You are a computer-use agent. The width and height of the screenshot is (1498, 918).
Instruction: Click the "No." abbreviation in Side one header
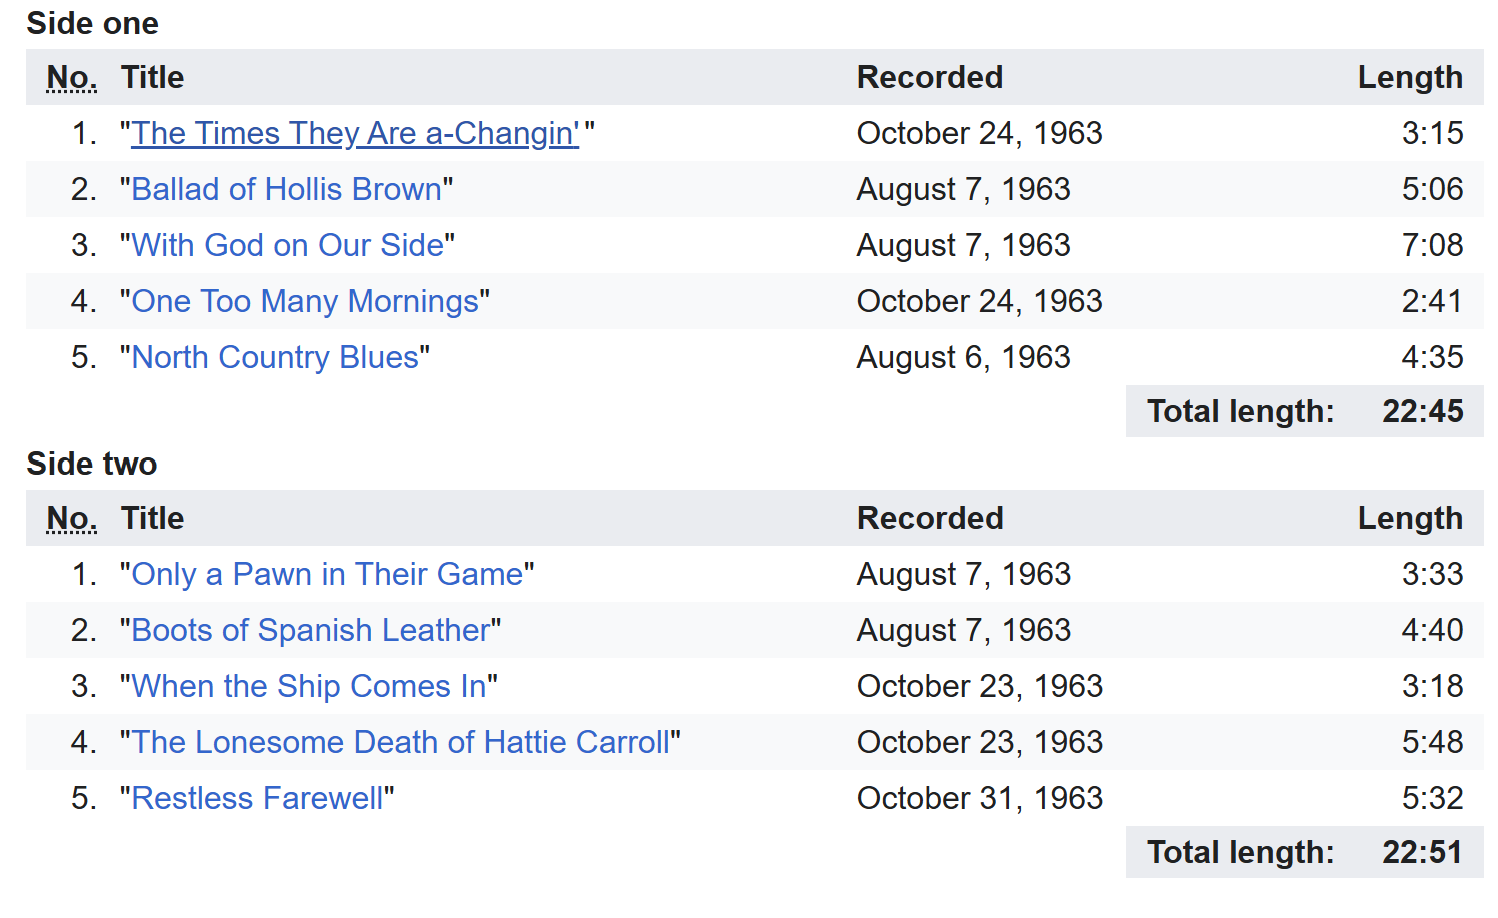click(x=72, y=77)
